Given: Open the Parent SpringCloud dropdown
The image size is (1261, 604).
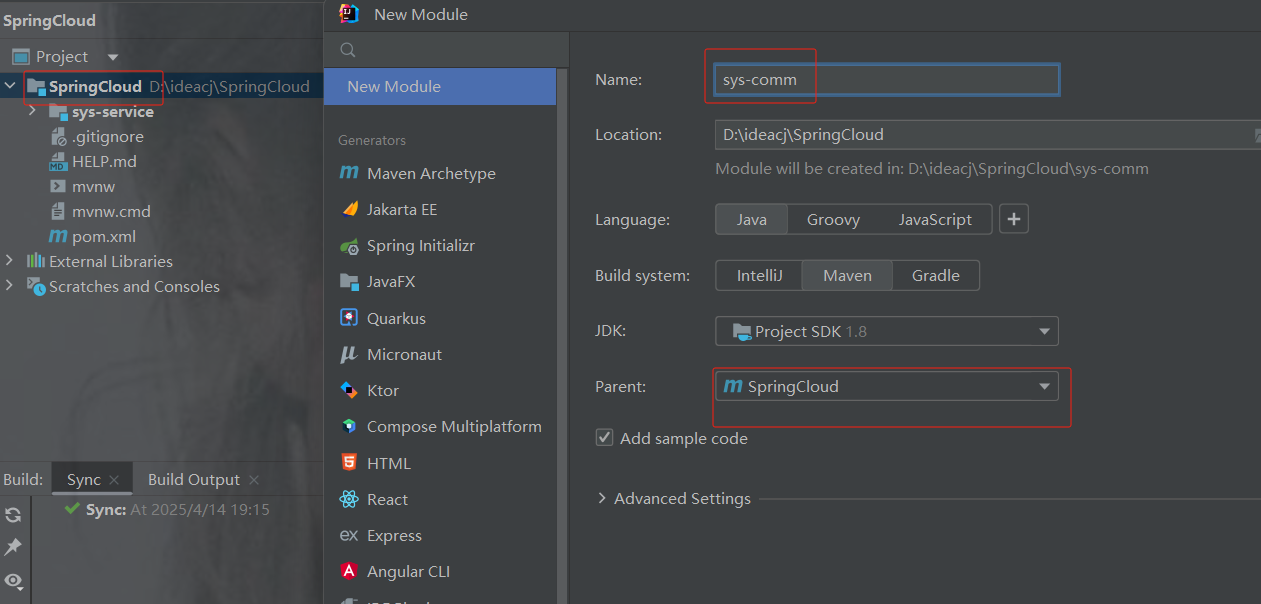Looking at the screenshot, I should point(887,386).
